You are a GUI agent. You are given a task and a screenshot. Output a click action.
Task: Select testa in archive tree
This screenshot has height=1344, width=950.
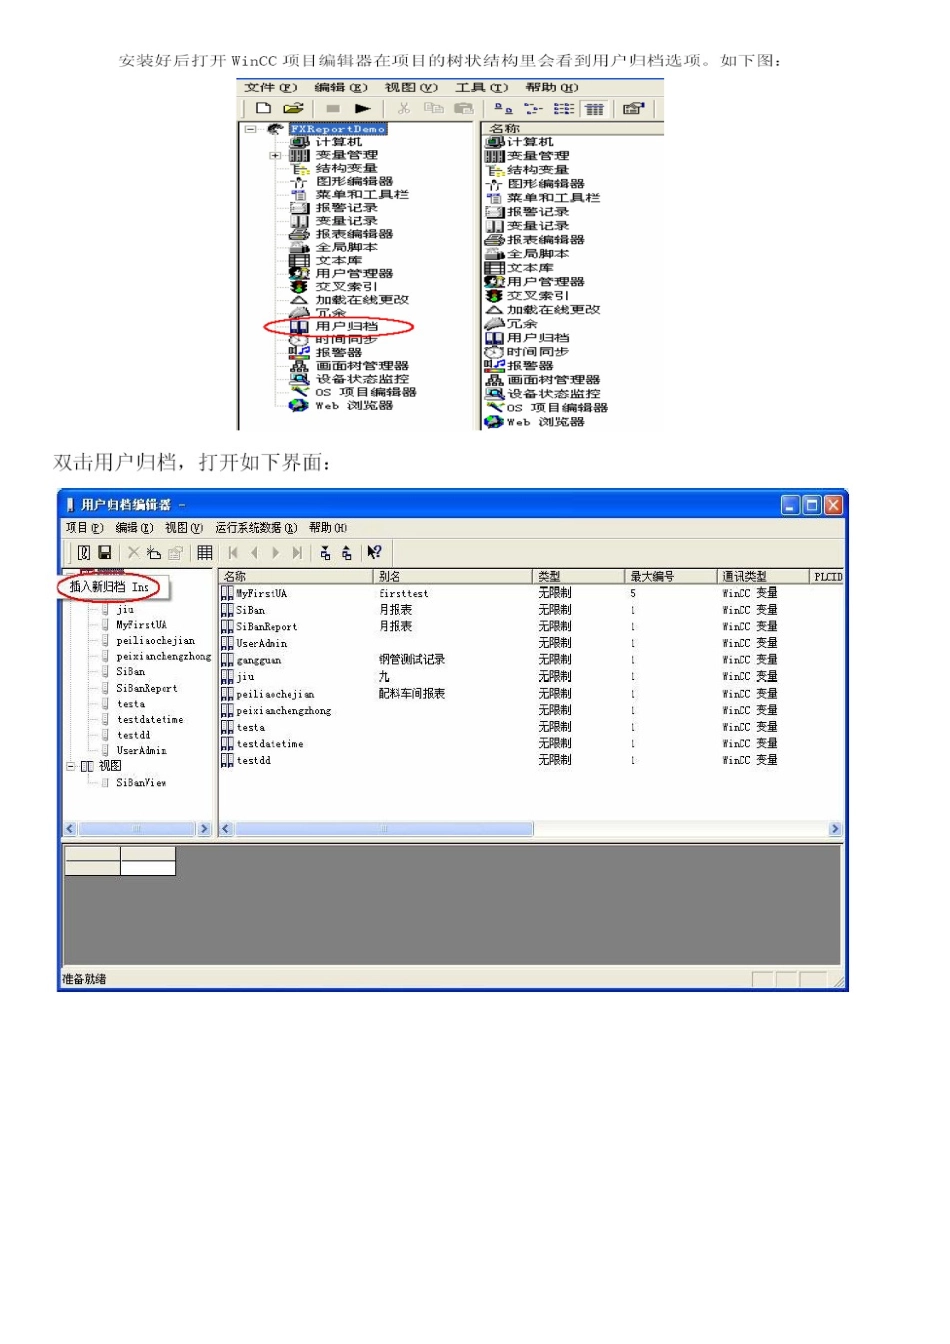131,704
